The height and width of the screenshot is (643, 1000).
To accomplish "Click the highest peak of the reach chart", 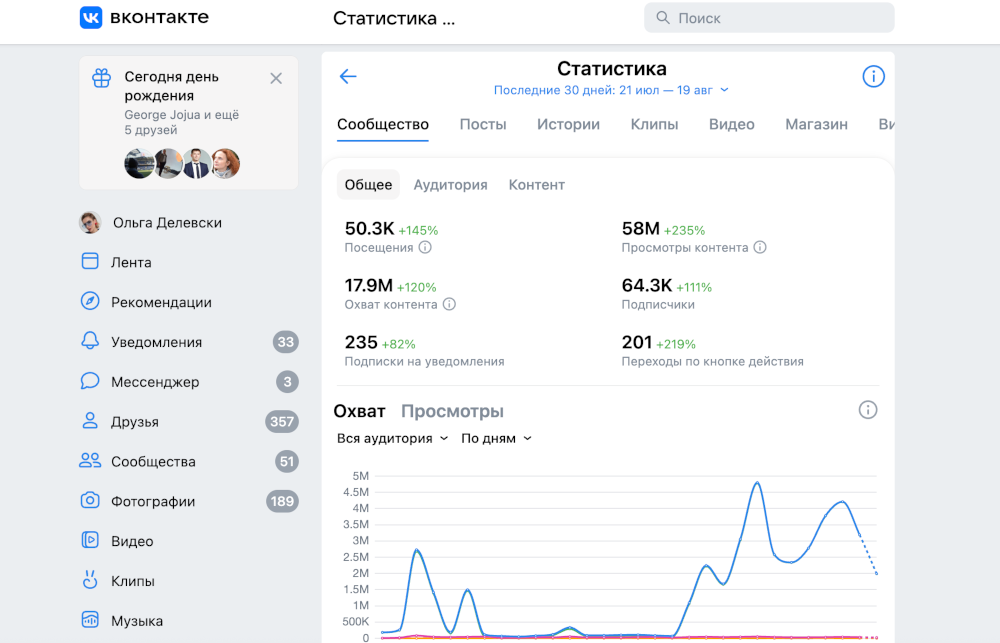I will tap(757, 483).
